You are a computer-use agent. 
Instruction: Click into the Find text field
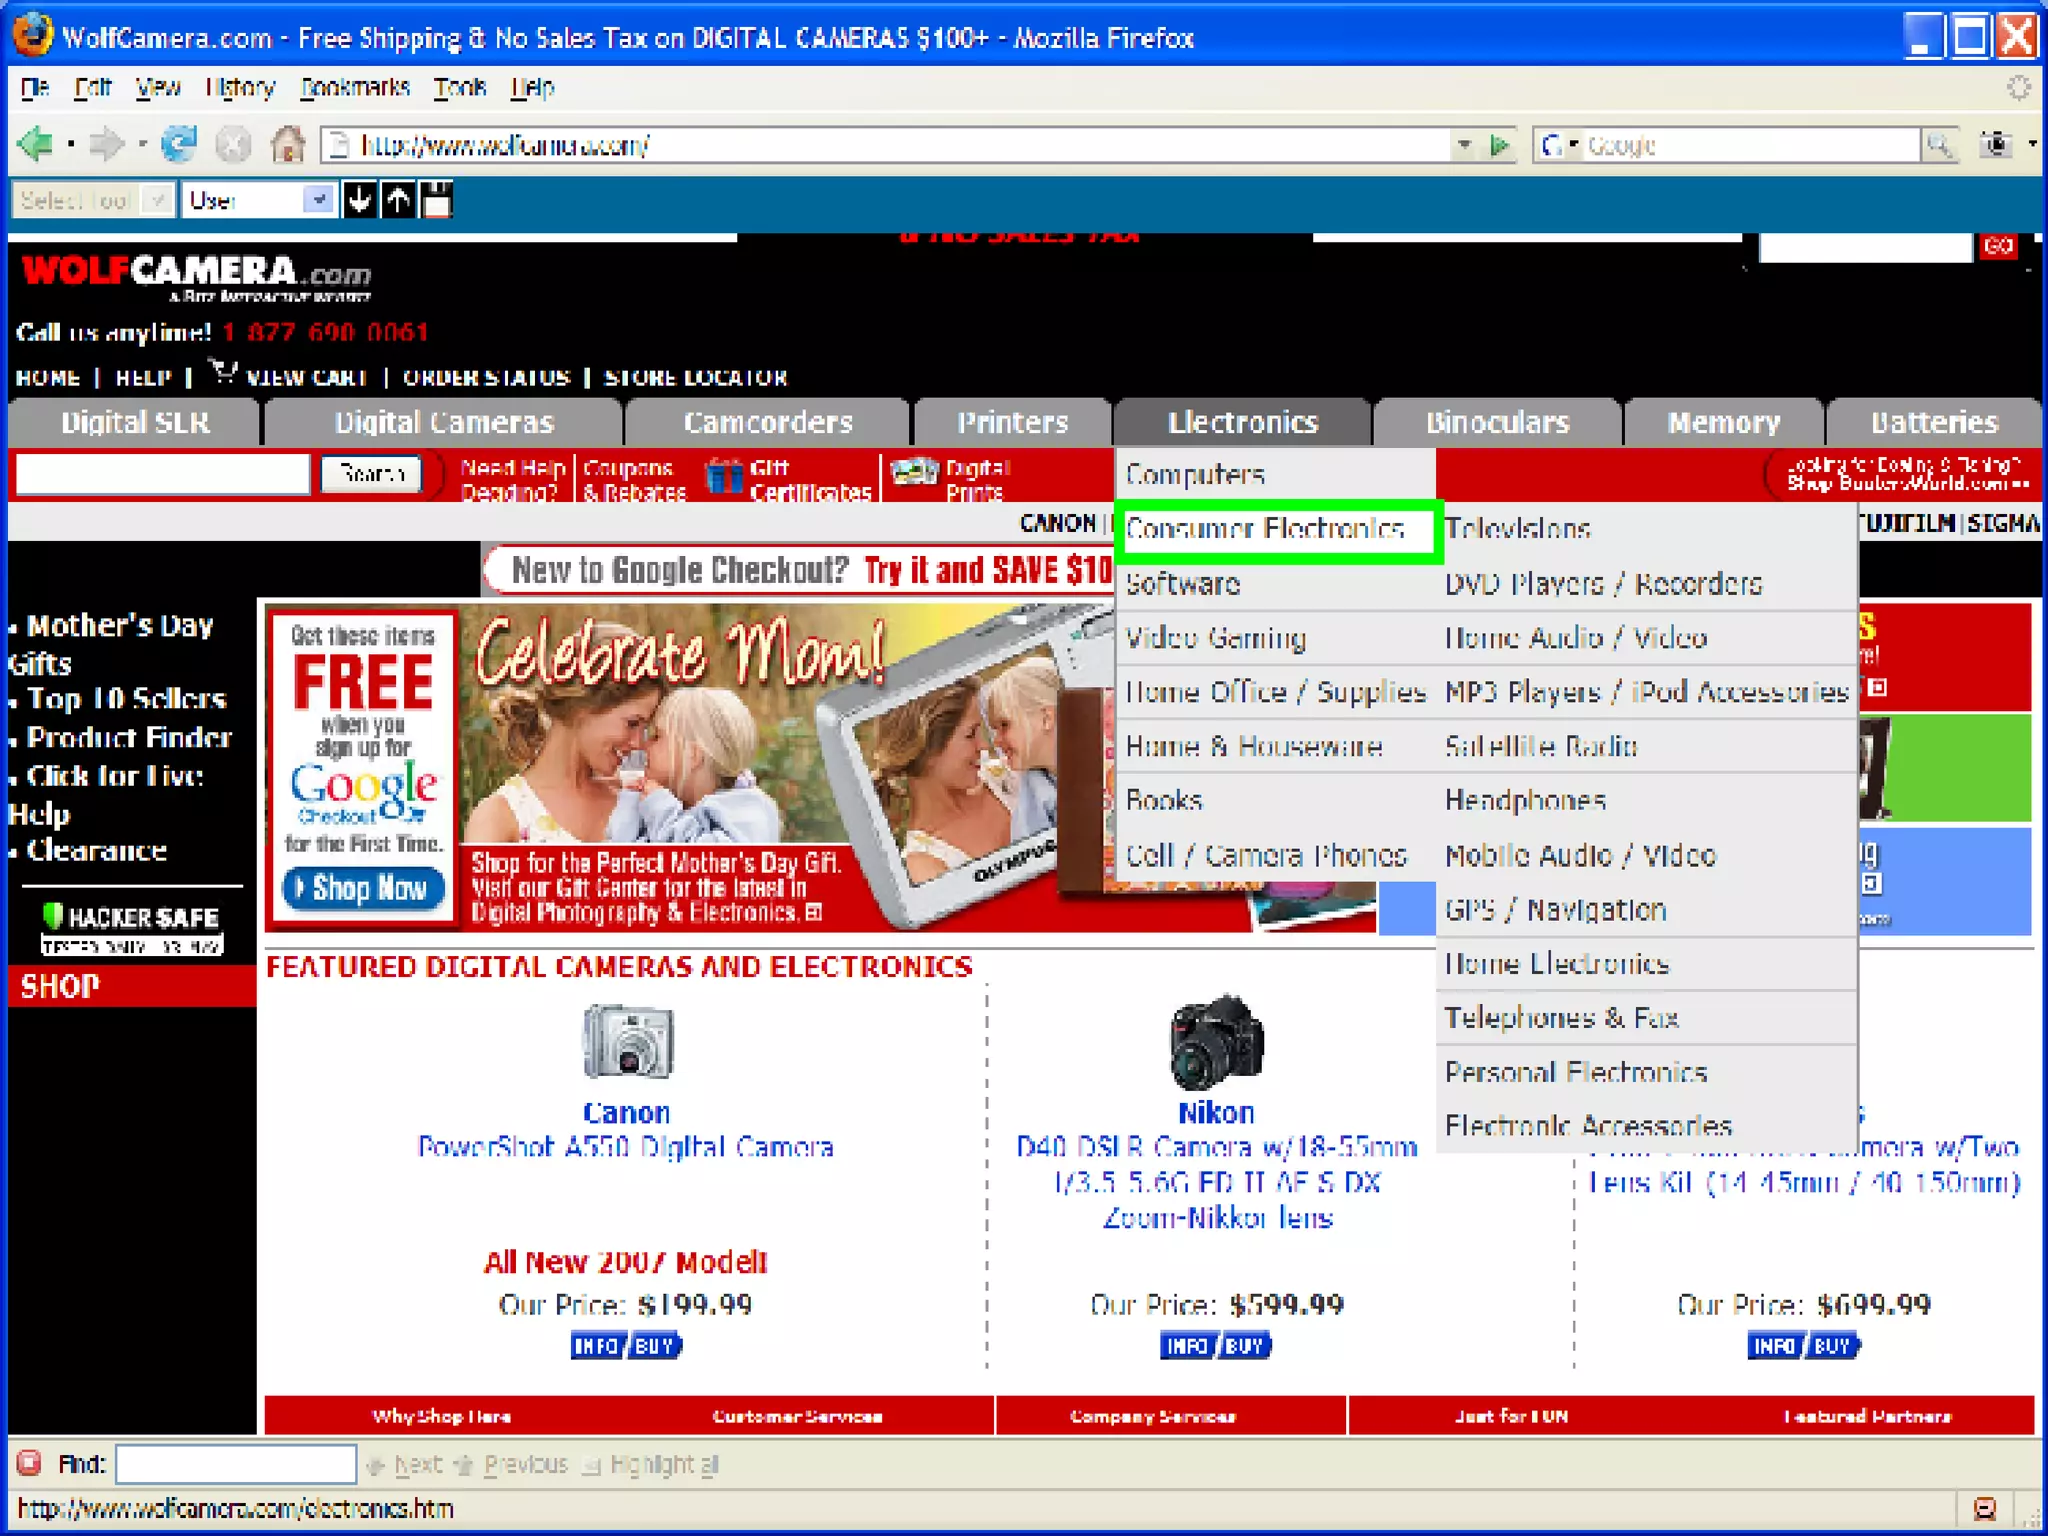236,1464
